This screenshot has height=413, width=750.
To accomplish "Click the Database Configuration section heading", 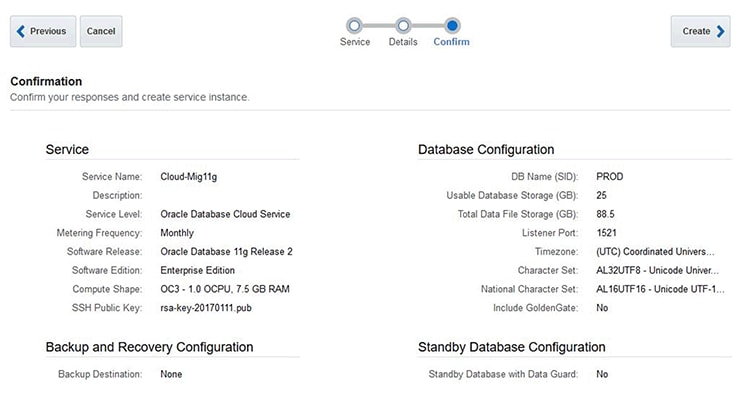I will 486,150.
